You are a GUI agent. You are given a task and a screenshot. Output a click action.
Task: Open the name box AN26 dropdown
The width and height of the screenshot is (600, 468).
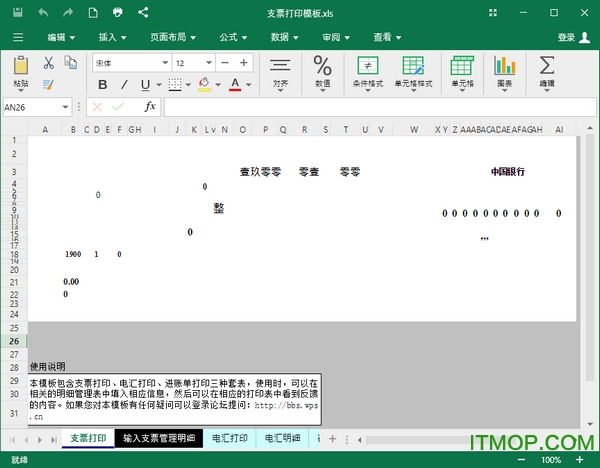tap(65, 107)
